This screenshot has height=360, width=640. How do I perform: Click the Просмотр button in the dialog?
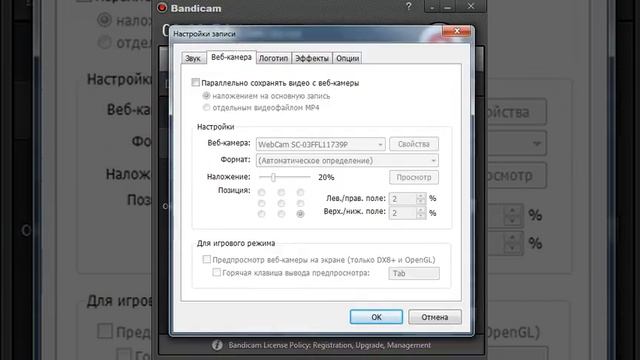[x=414, y=177]
